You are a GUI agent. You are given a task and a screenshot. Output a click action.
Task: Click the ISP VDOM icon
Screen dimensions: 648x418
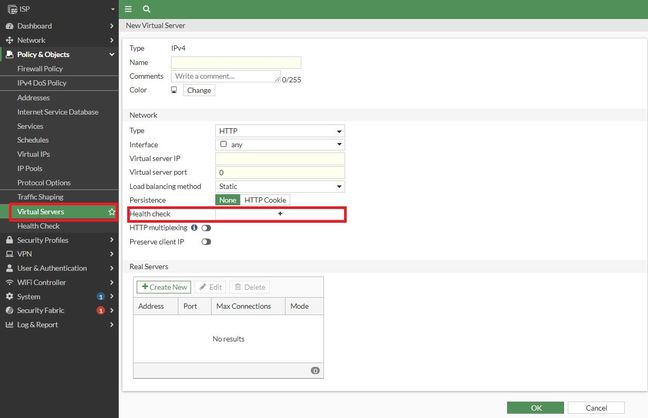pyautogui.click(x=12, y=9)
